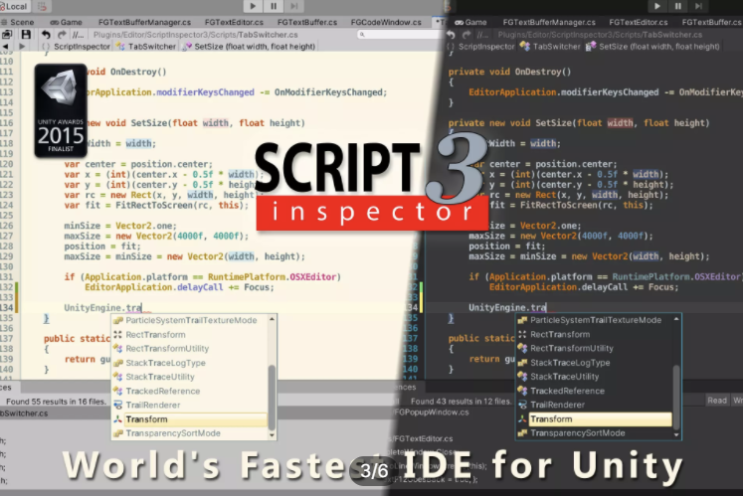
Task: Click scroll-down arrow of dark autocomplete list
Action: [676, 434]
